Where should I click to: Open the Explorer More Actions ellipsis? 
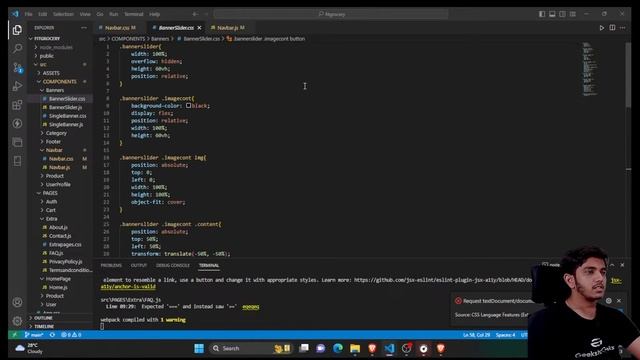pos(84,28)
